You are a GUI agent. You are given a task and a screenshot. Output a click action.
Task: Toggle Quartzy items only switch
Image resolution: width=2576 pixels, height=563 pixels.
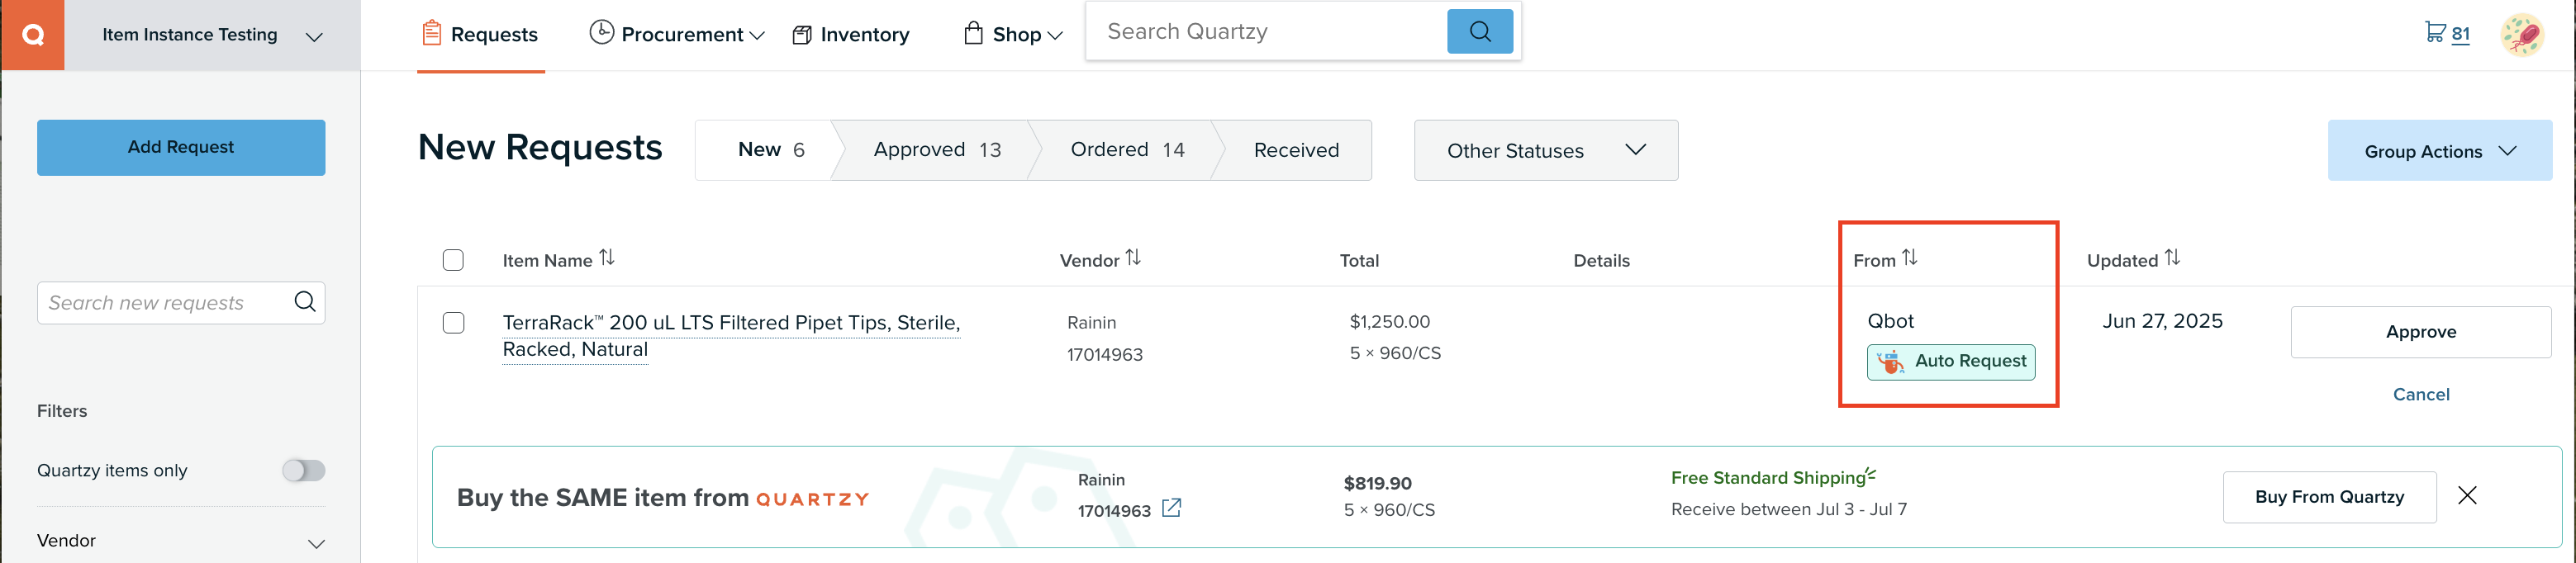point(304,470)
